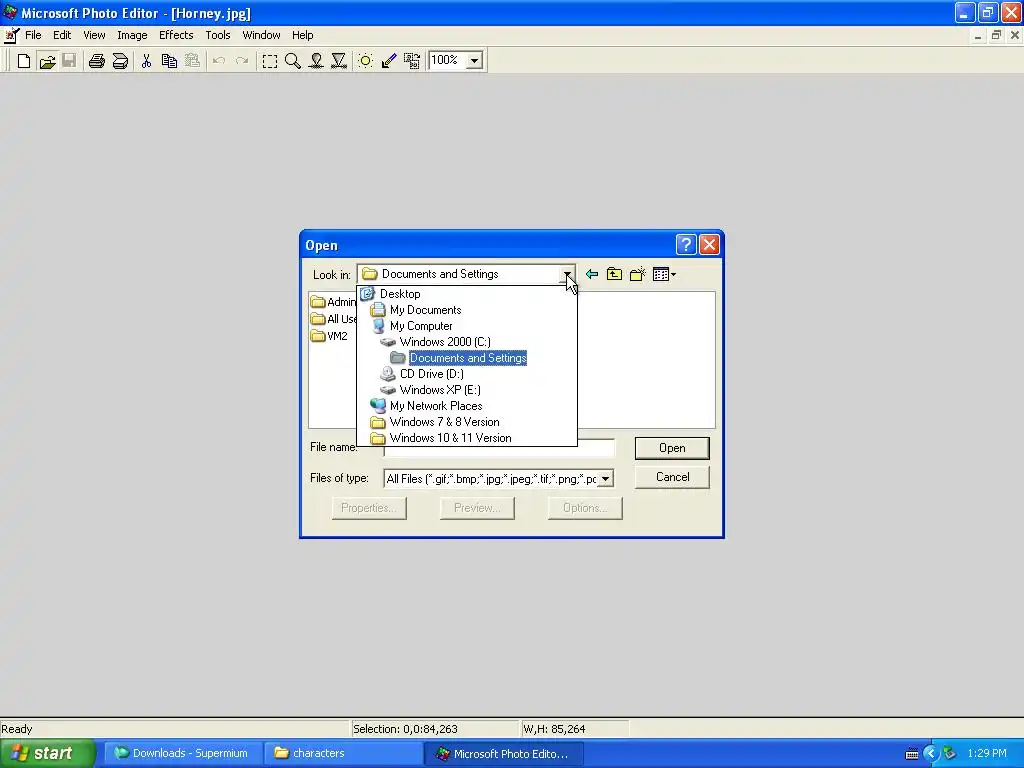Click the Image Balance sun icon

[366, 61]
